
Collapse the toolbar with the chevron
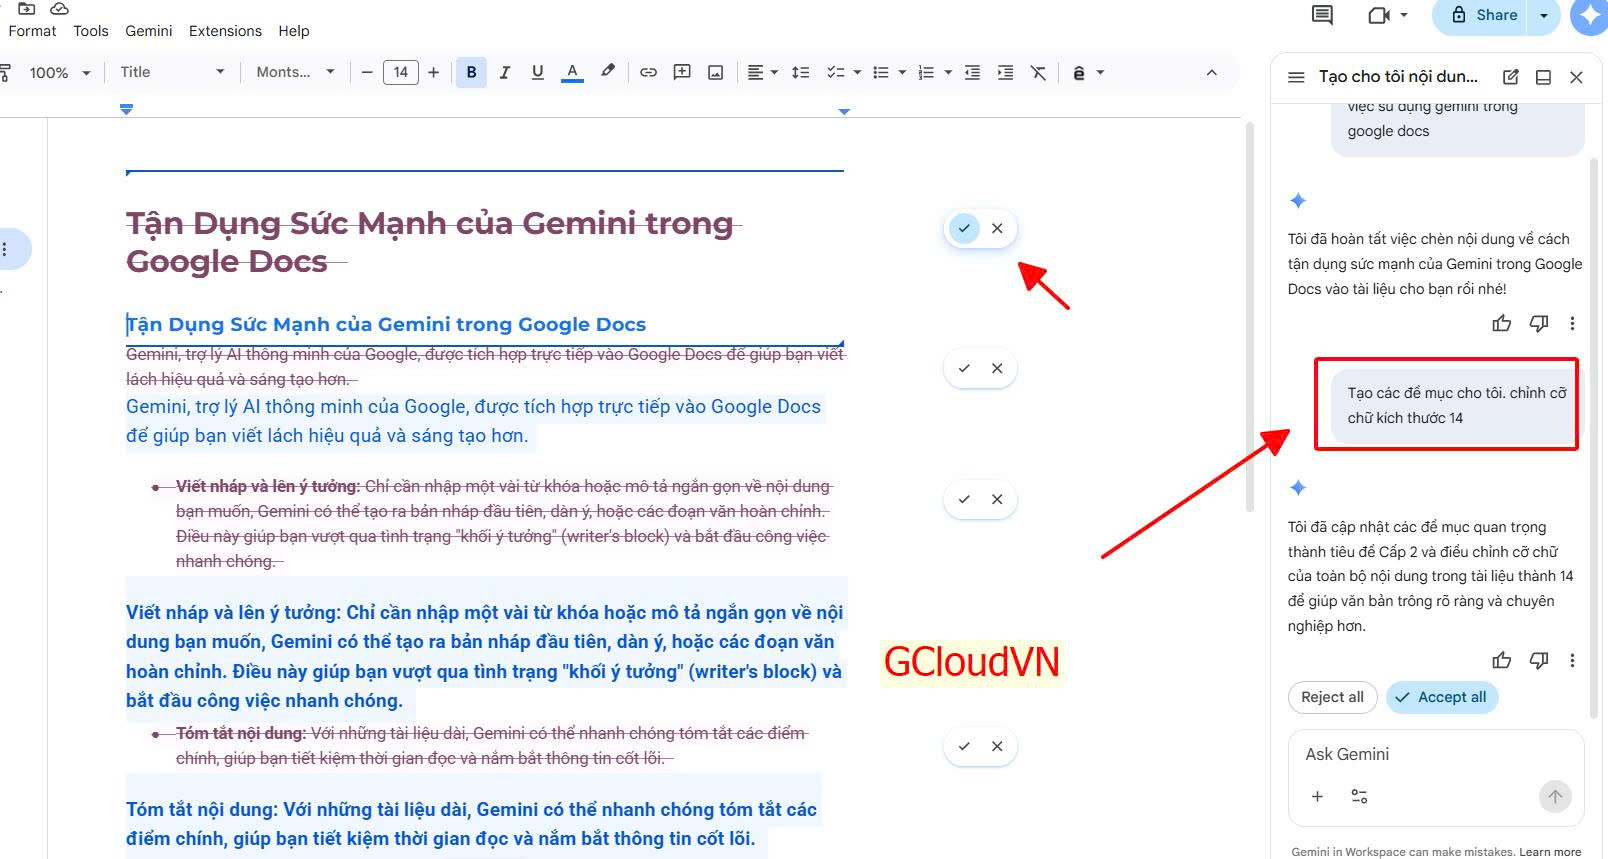[1211, 72]
